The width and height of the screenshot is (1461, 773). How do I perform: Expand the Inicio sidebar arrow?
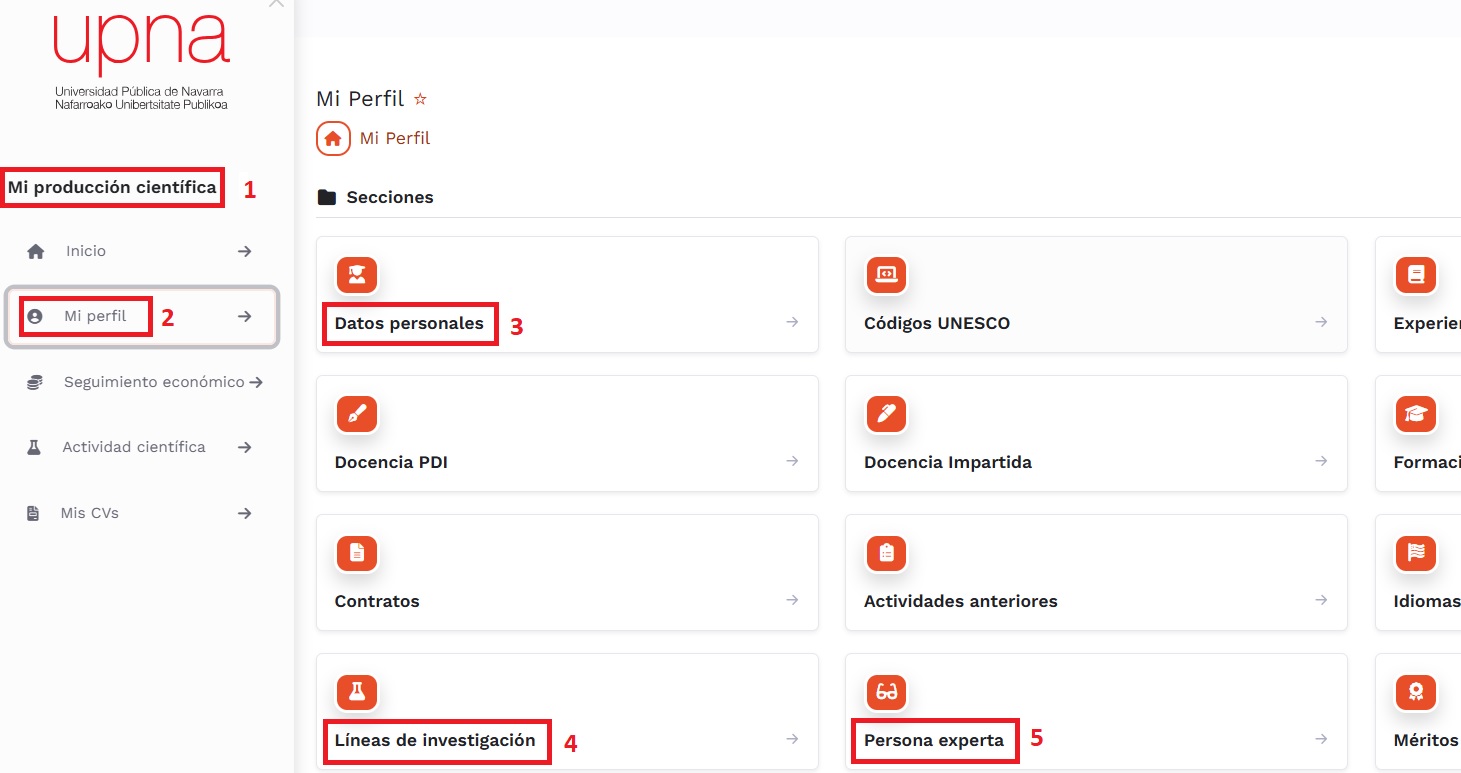(244, 251)
